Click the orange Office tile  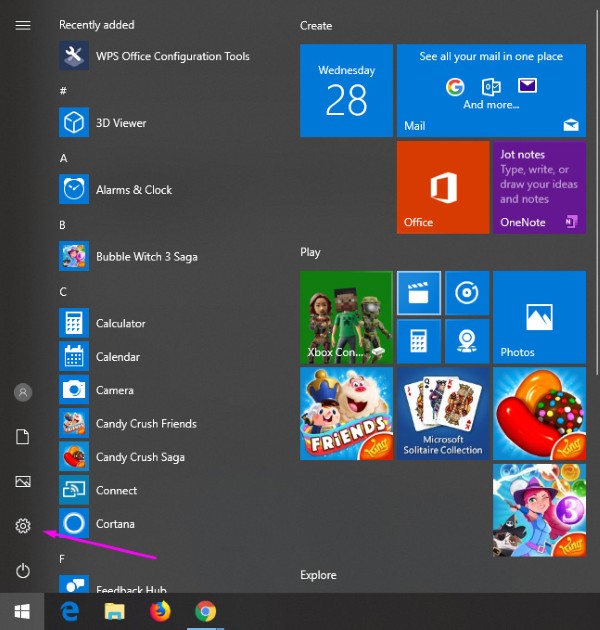(441, 187)
